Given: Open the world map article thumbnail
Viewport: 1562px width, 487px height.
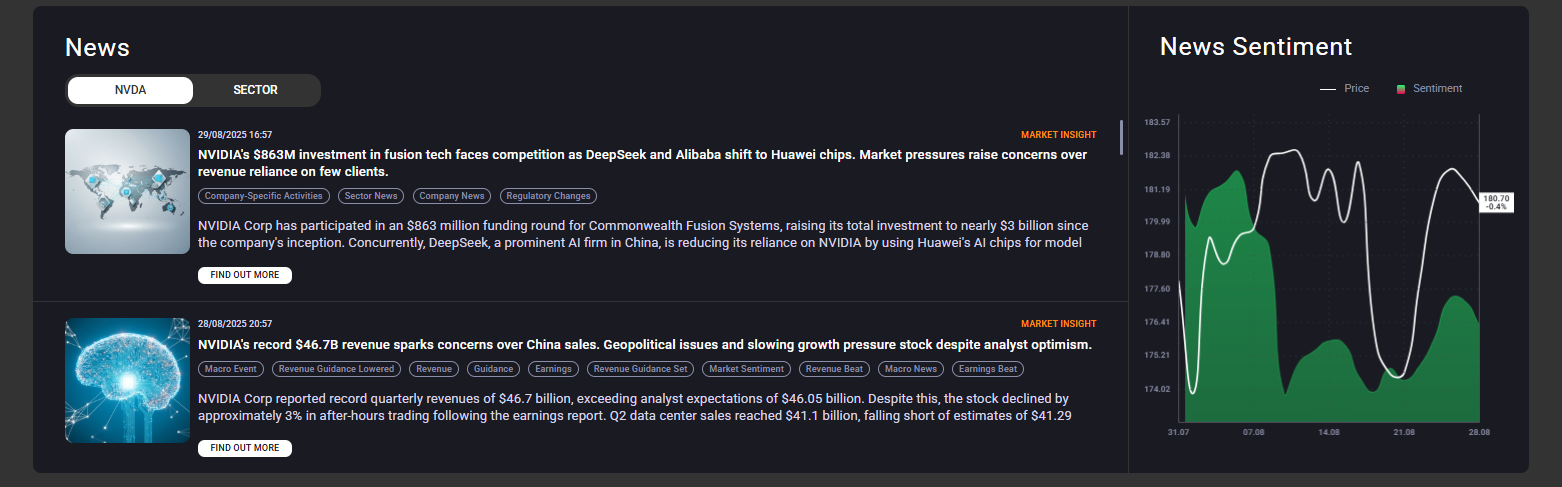Looking at the screenshot, I should coord(127,191).
